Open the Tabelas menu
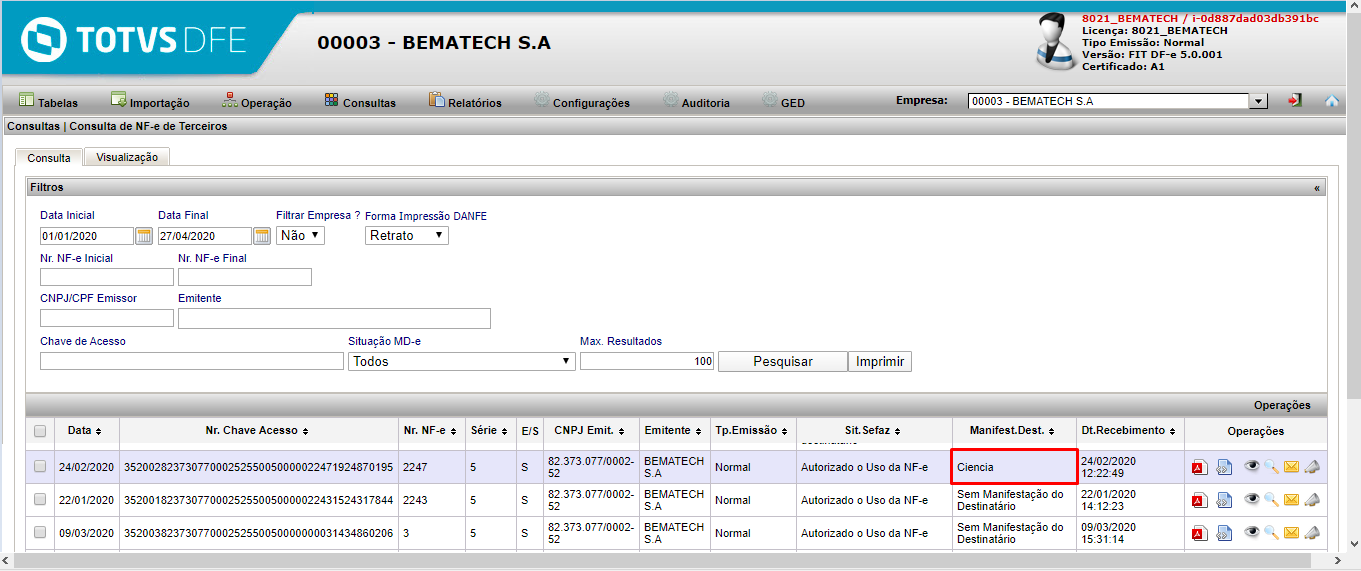The width and height of the screenshot is (1361, 571). [49, 101]
